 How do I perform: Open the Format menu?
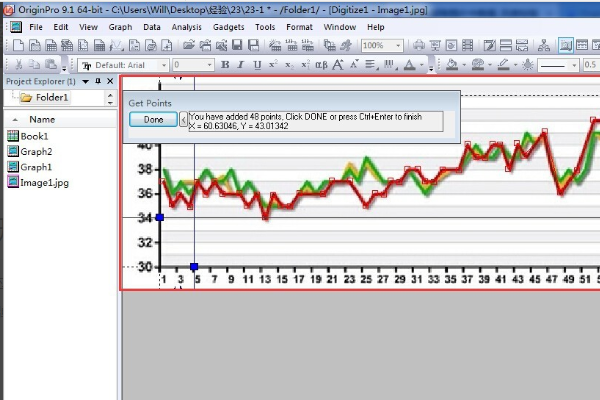point(299,27)
